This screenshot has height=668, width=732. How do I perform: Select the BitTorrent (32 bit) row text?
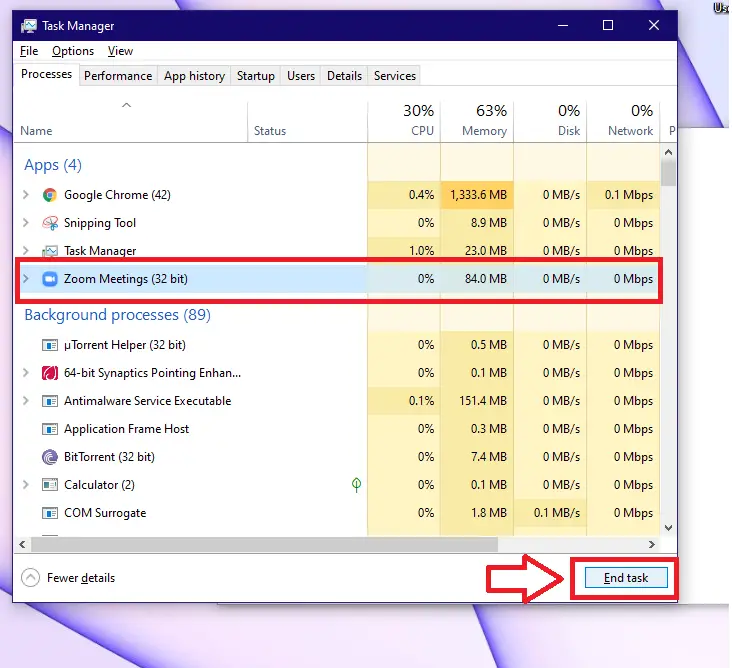[109, 457]
